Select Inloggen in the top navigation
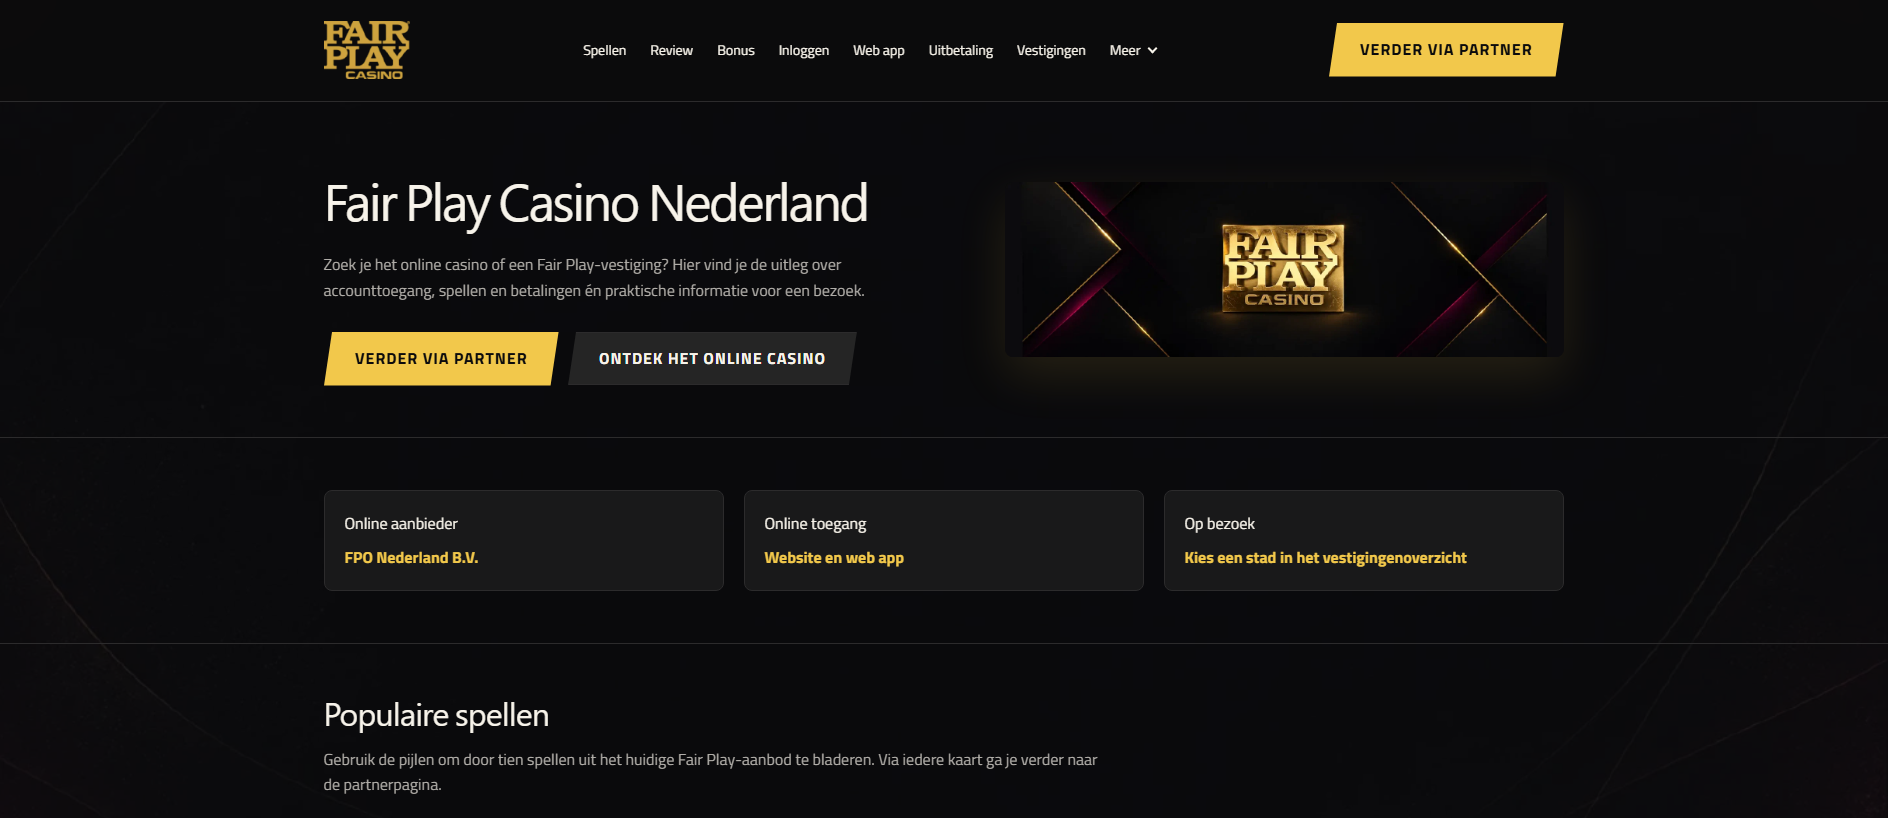 pyautogui.click(x=804, y=50)
